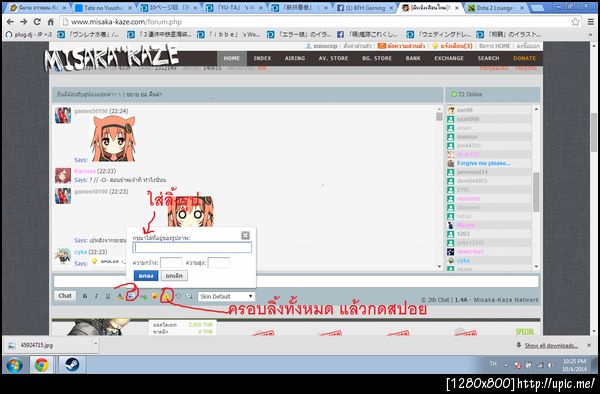Switch to Dota 2 Lounge tab
Viewport: 600px width, 394px height.
click(496, 8)
